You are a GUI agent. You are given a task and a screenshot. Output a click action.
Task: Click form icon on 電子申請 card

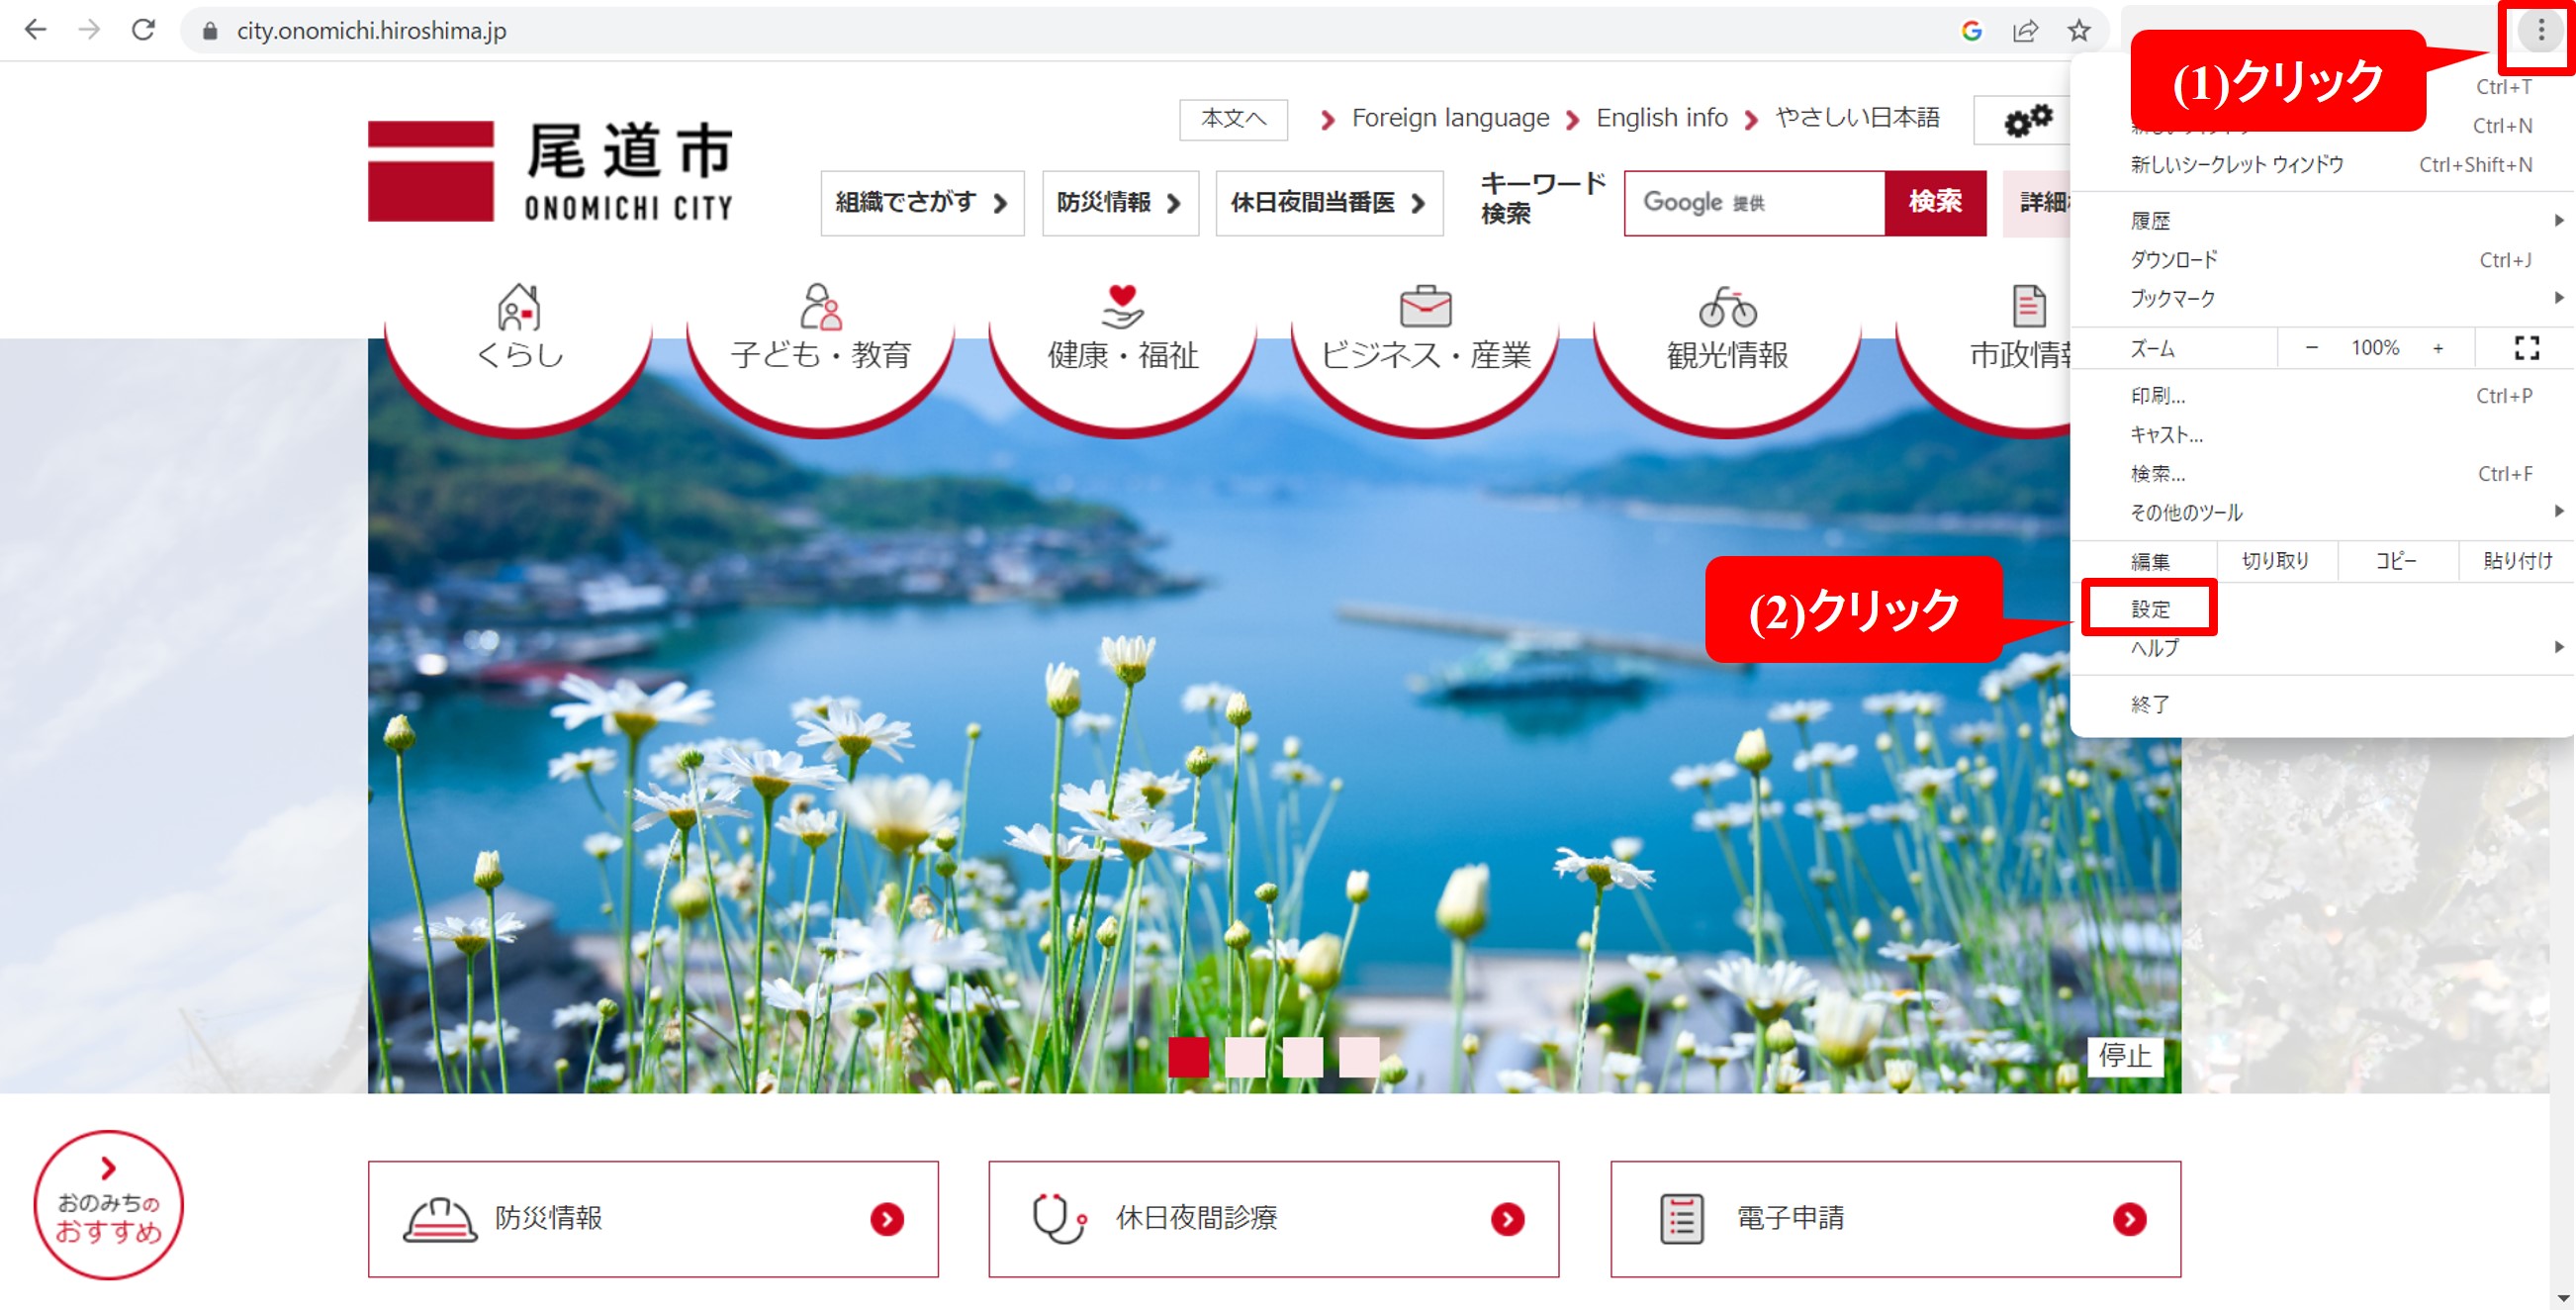(x=1681, y=1219)
